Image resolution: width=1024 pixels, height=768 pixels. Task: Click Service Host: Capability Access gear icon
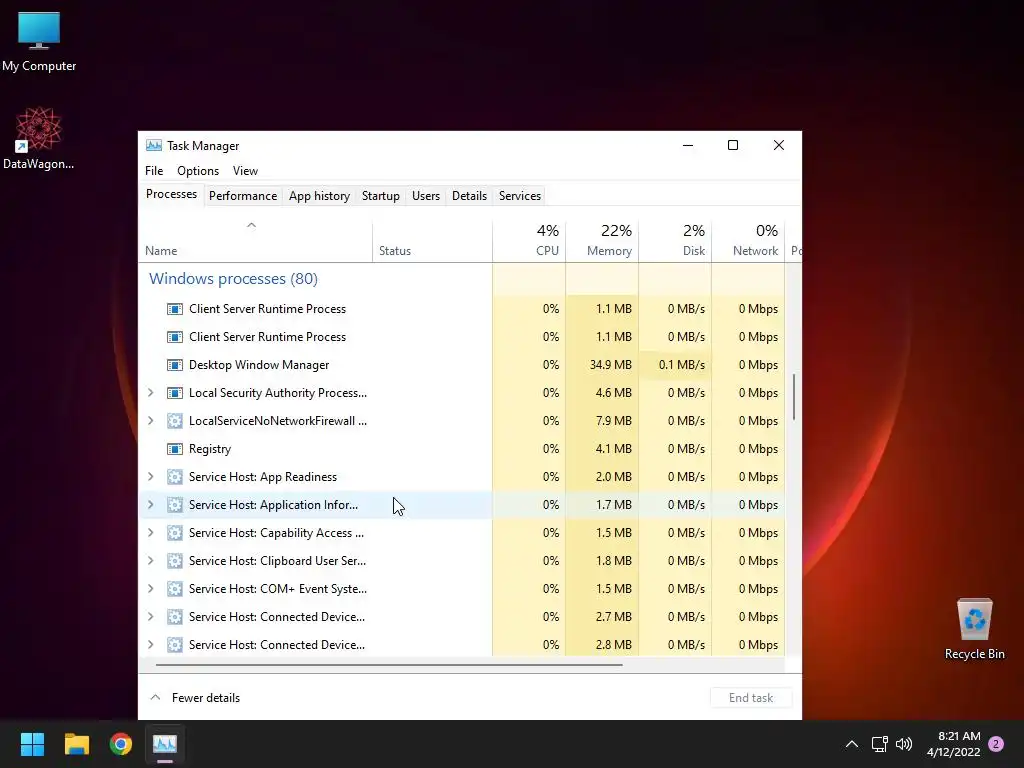(x=174, y=533)
